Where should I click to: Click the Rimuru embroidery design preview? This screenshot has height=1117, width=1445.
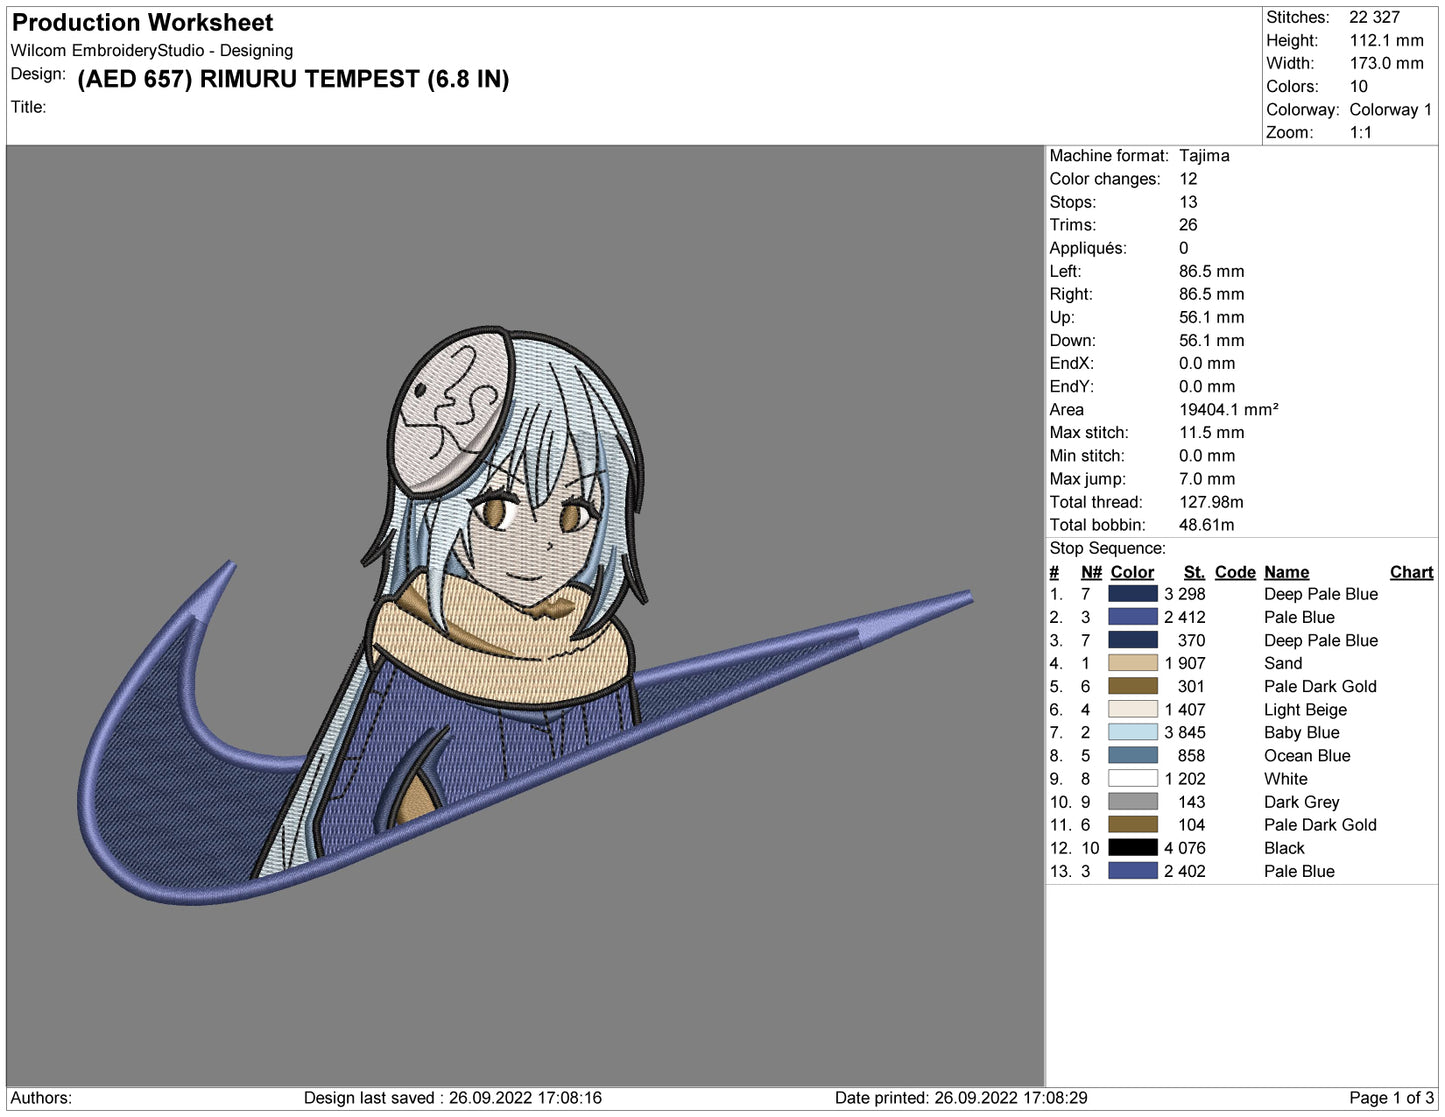[x=524, y=616]
